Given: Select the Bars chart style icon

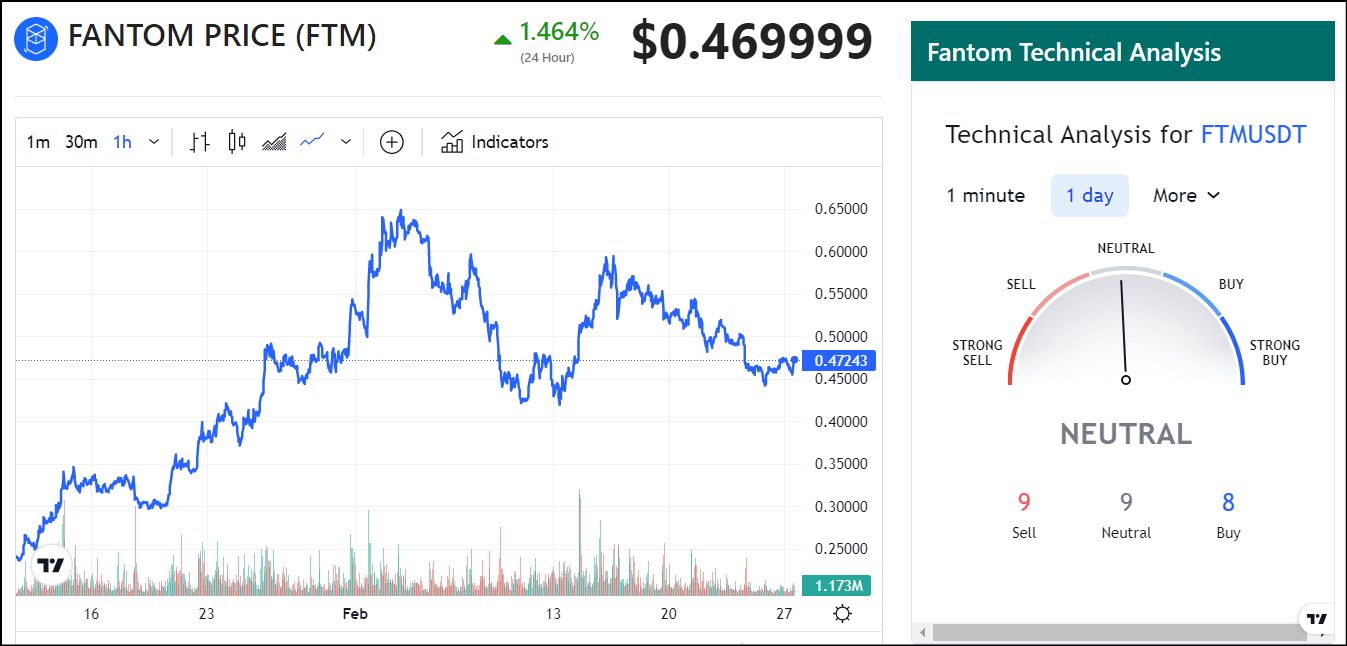Looking at the screenshot, I should coord(200,142).
